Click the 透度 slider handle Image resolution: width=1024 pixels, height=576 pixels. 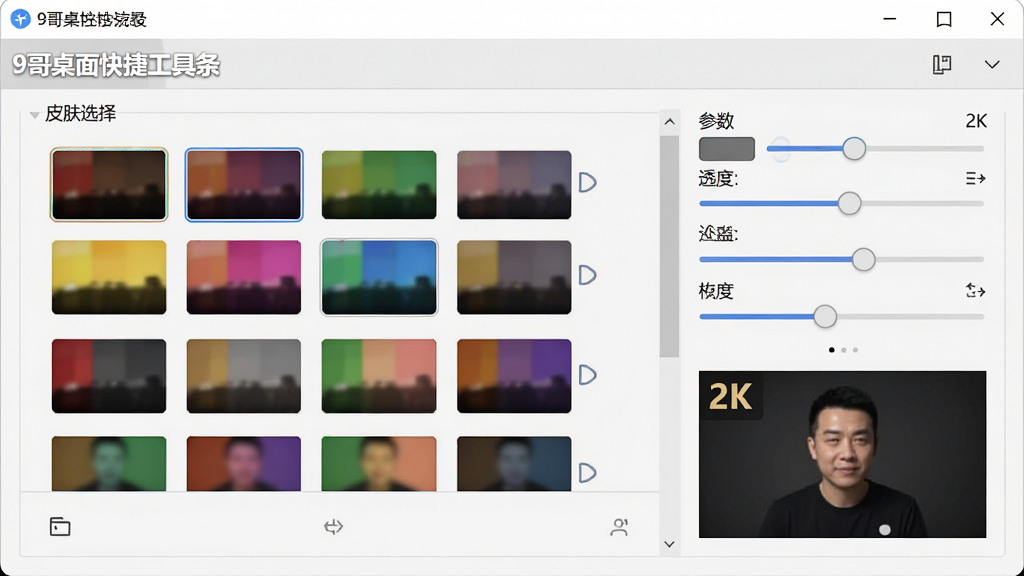[850, 204]
